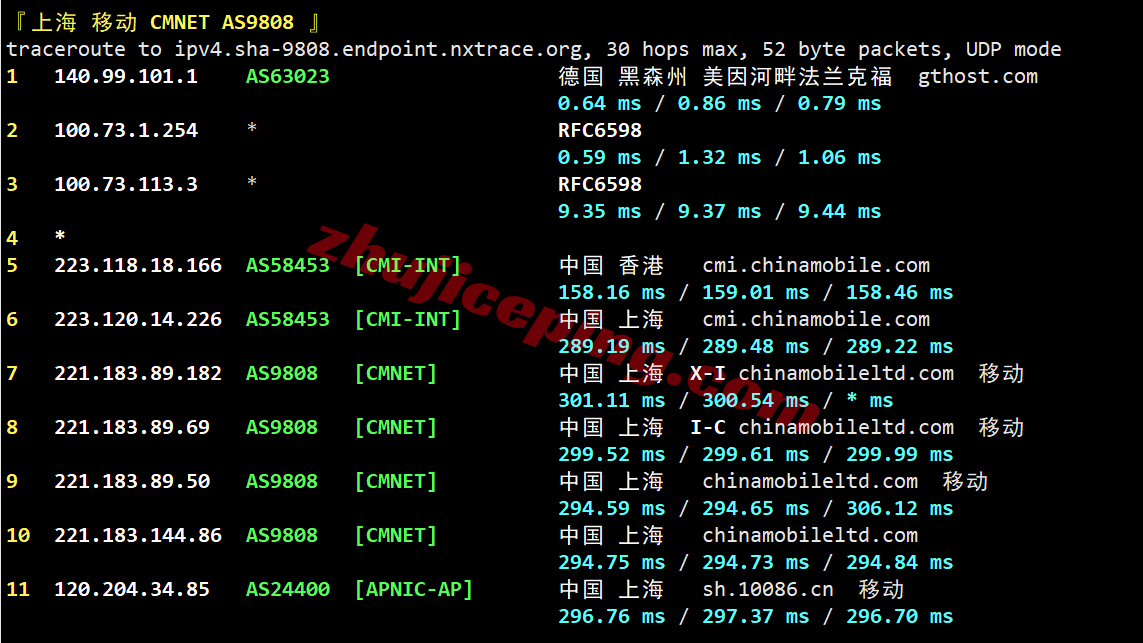Click X-I label in hop 7 row
Screen dimensions: 1143x643
coord(708,373)
